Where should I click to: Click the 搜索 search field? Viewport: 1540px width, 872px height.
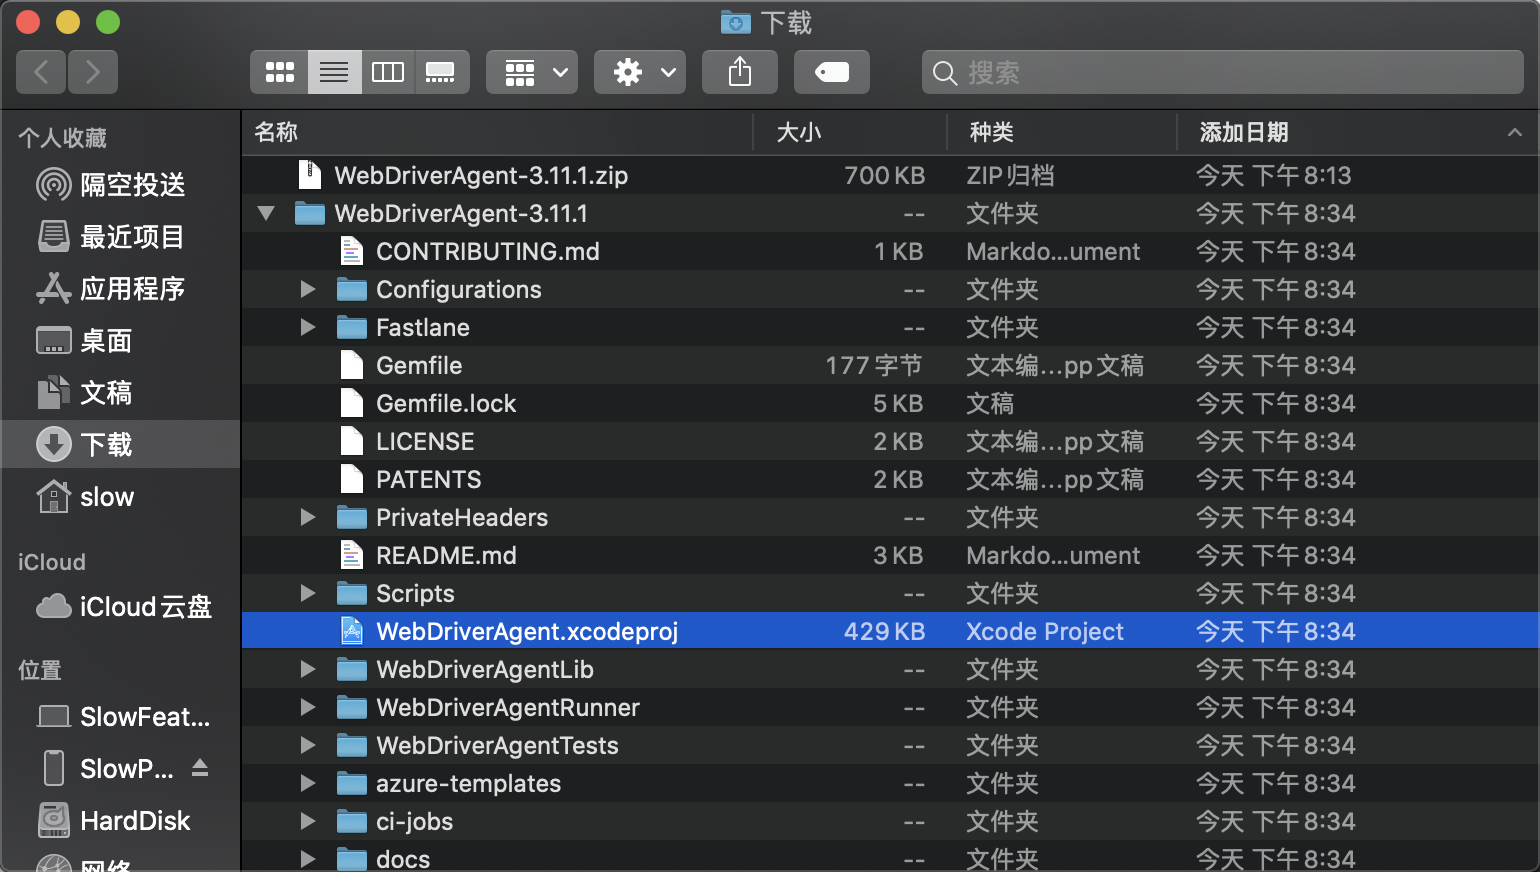click(x=1223, y=72)
